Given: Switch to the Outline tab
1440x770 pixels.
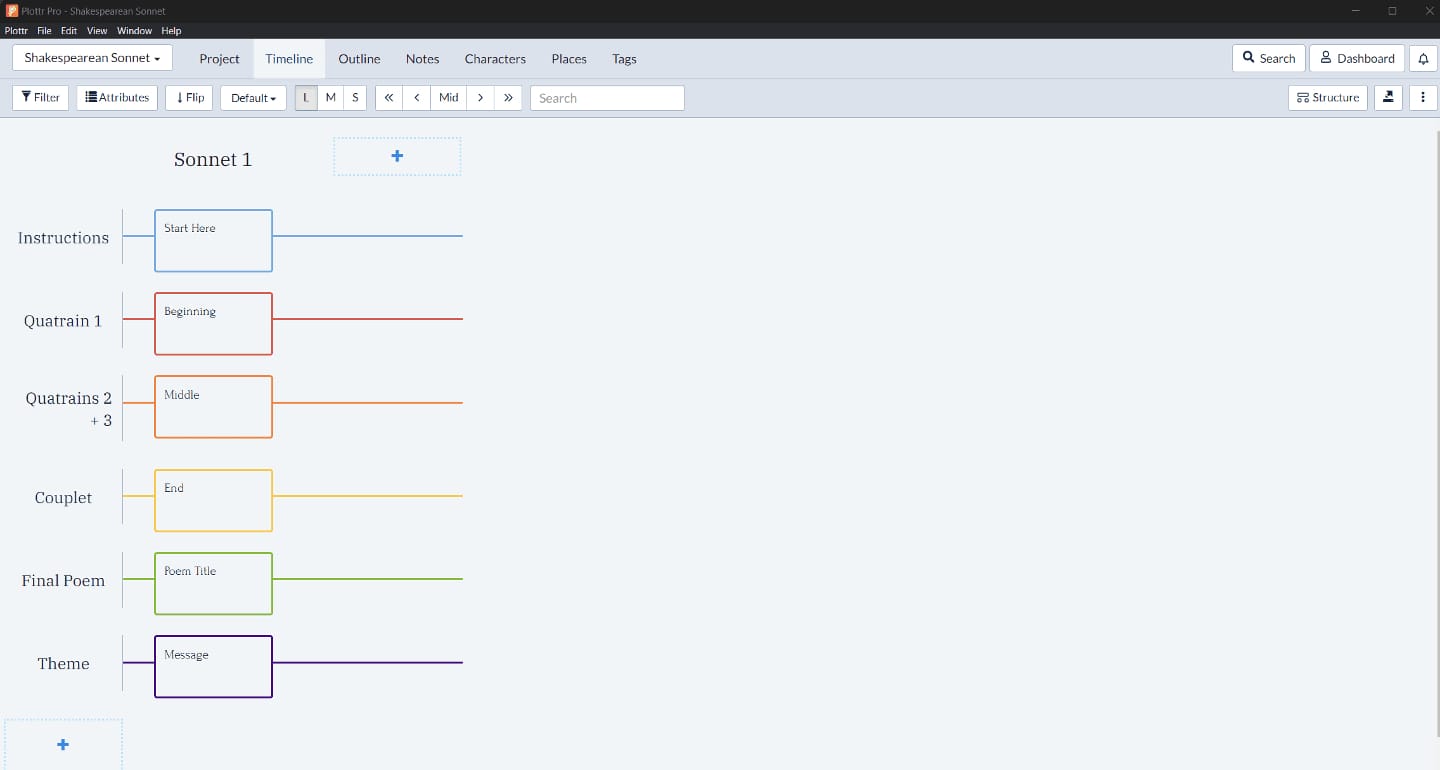Looking at the screenshot, I should click(359, 59).
